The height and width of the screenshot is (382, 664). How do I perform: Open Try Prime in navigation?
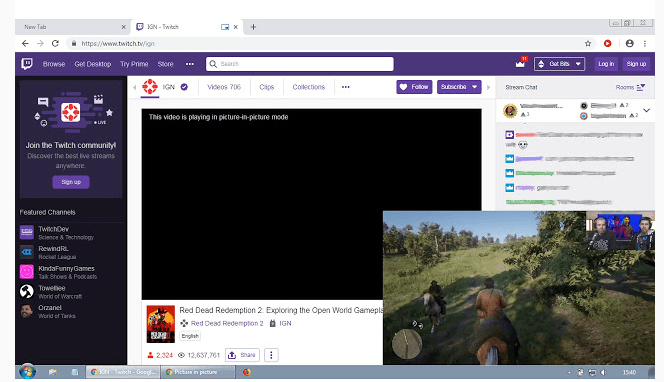[x=134, y=64]
